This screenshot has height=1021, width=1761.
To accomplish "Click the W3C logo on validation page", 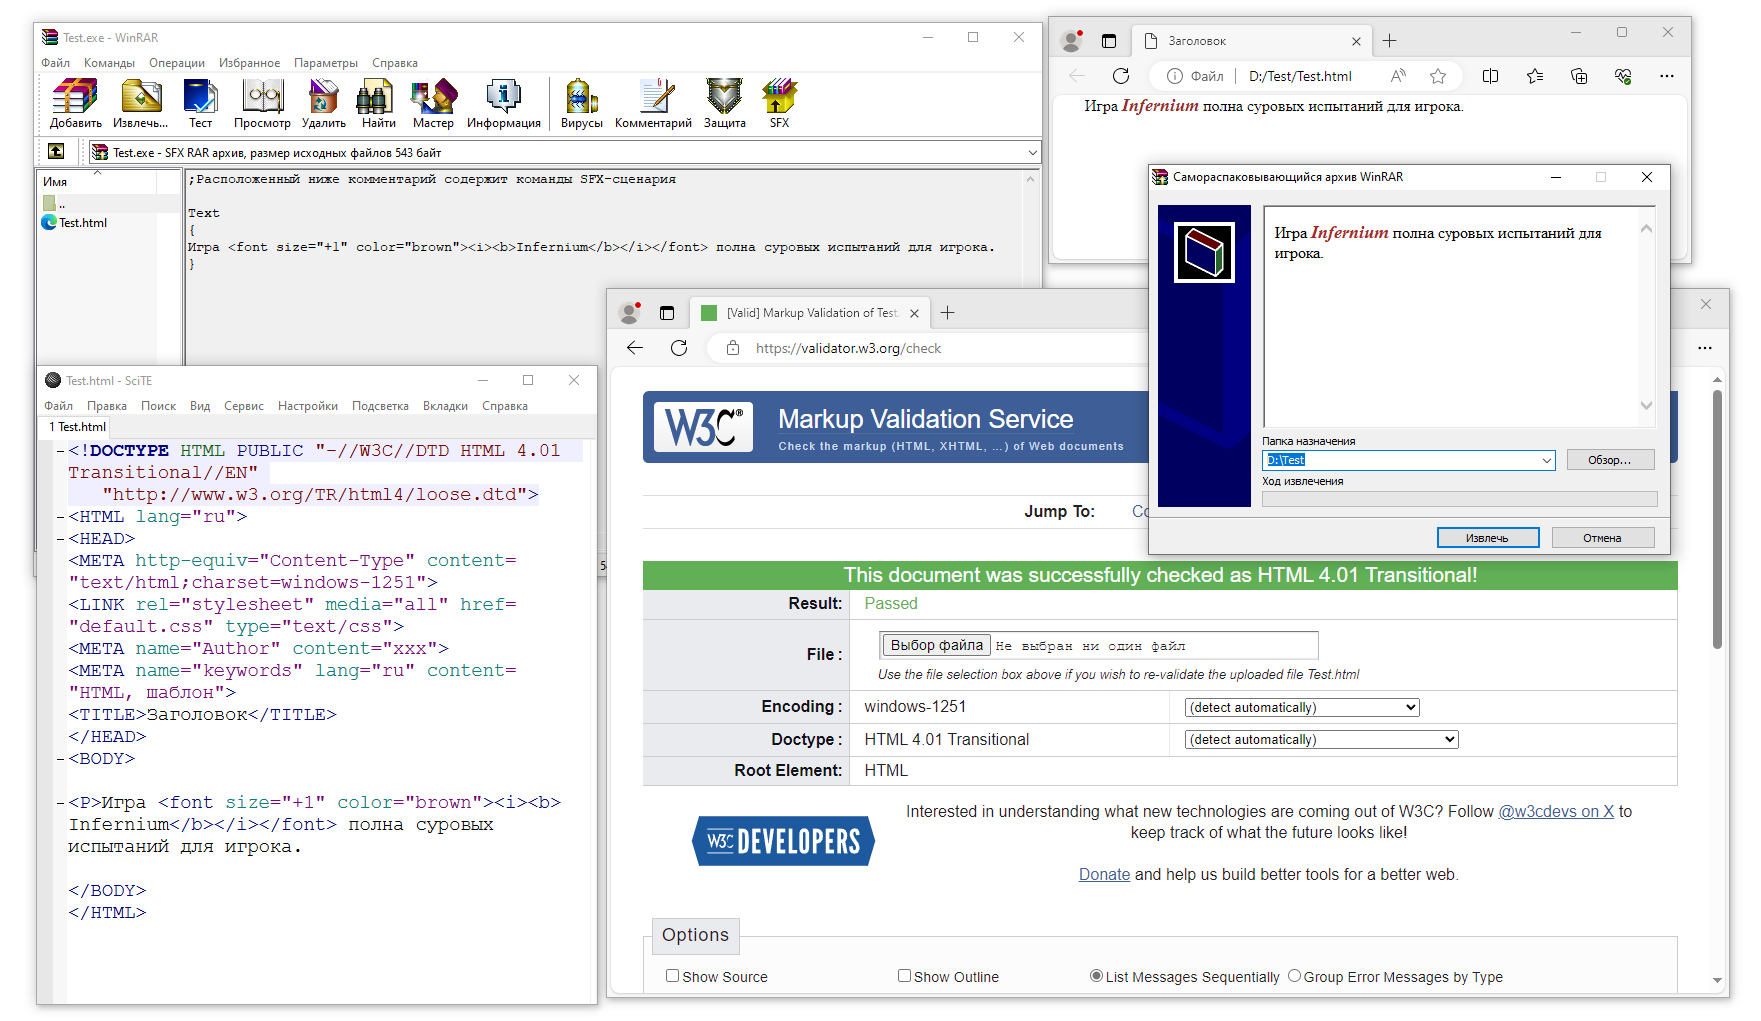I will click(704, 427).
